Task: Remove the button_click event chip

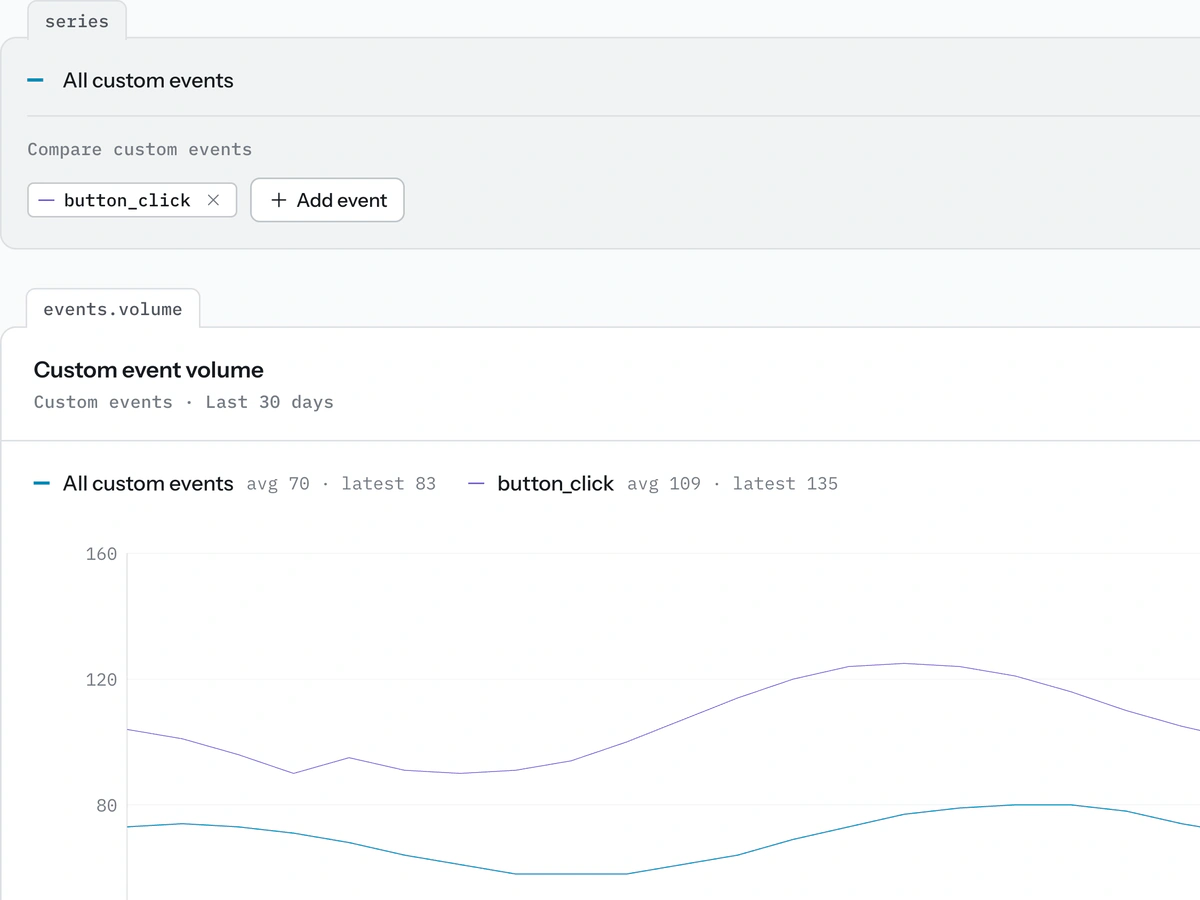Action: tap(213, 200)
